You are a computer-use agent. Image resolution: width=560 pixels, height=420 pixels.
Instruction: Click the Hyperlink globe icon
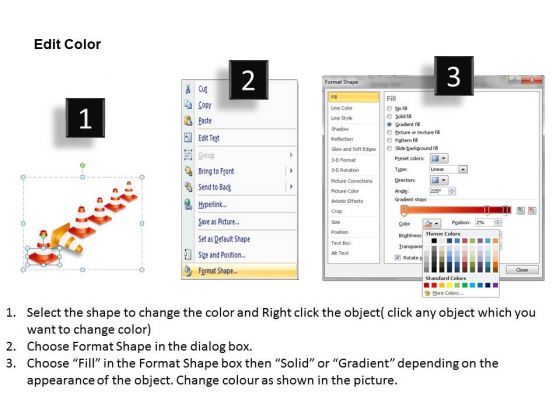(188, 204)
